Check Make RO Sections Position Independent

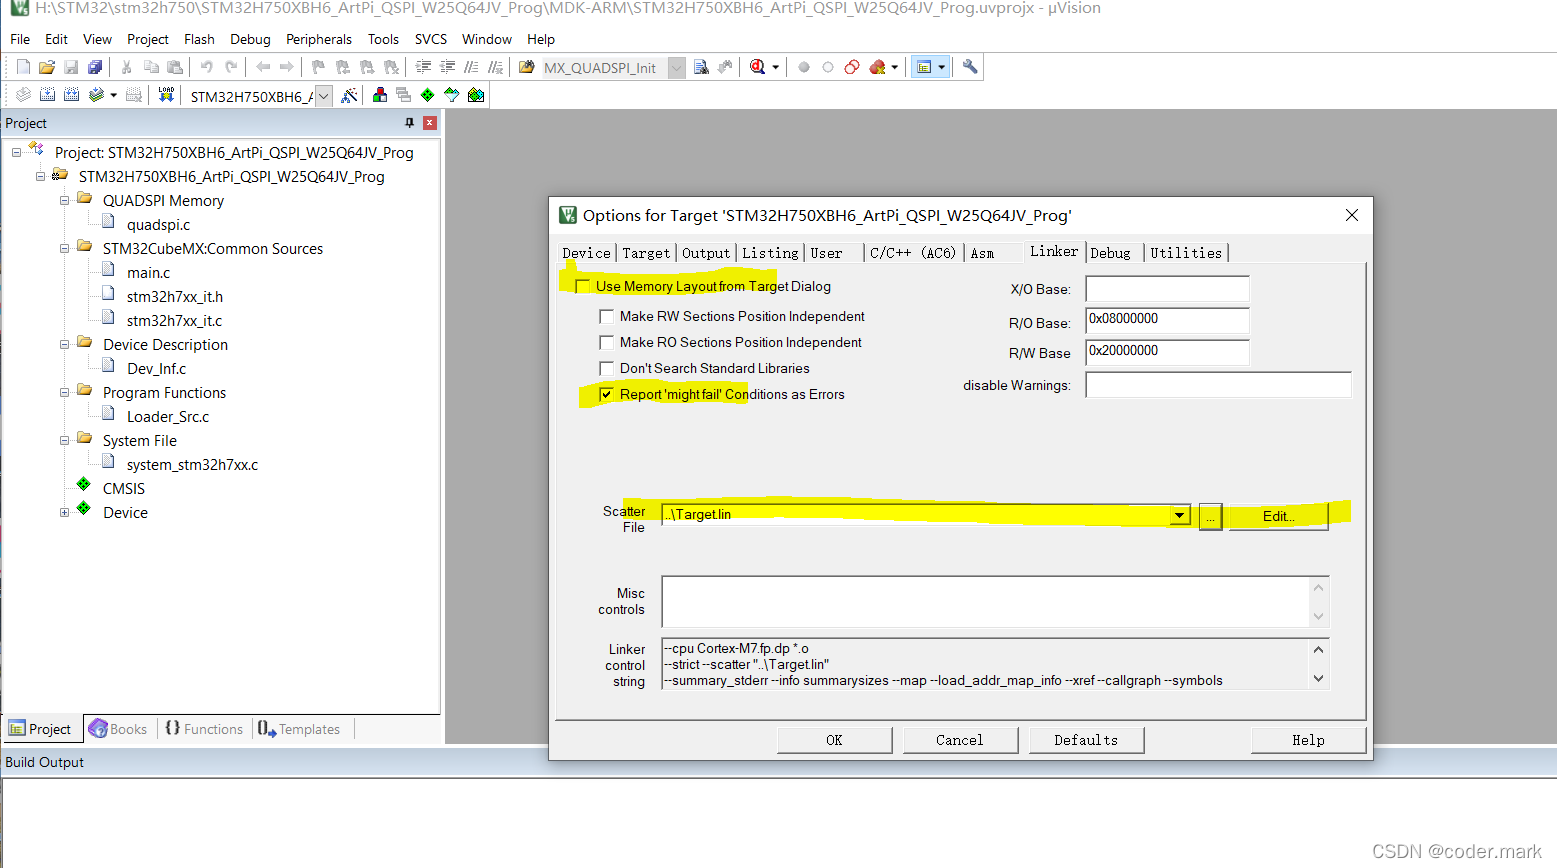[x=606, y=342]
